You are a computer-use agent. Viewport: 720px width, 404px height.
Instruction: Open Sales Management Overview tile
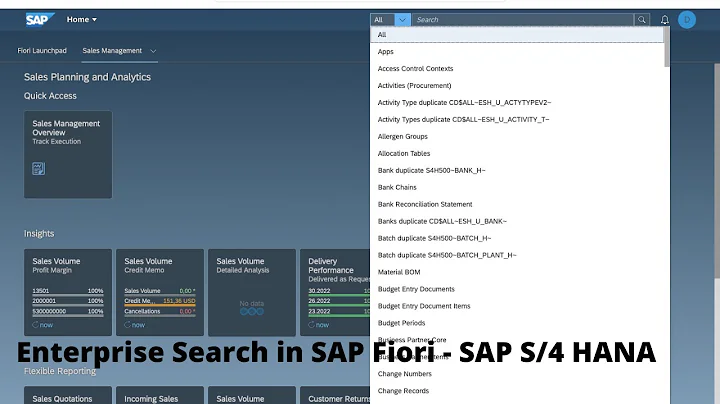68,154
